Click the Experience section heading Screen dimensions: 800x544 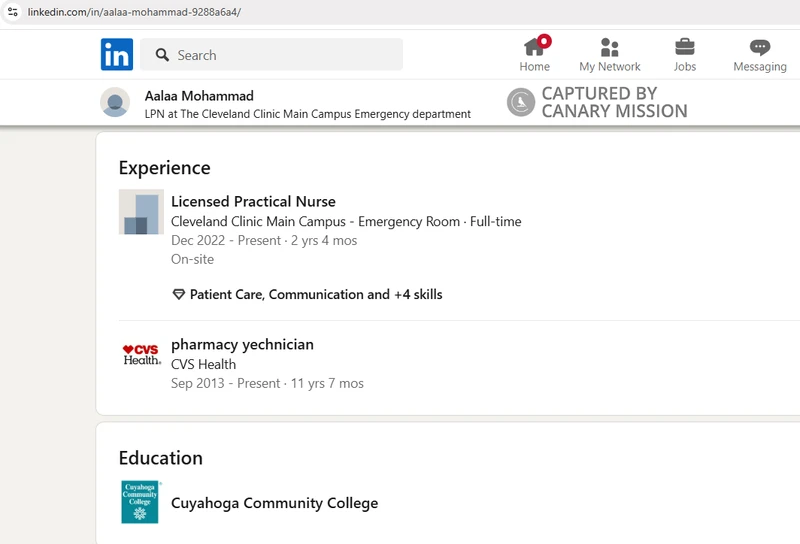click(164, 168)
